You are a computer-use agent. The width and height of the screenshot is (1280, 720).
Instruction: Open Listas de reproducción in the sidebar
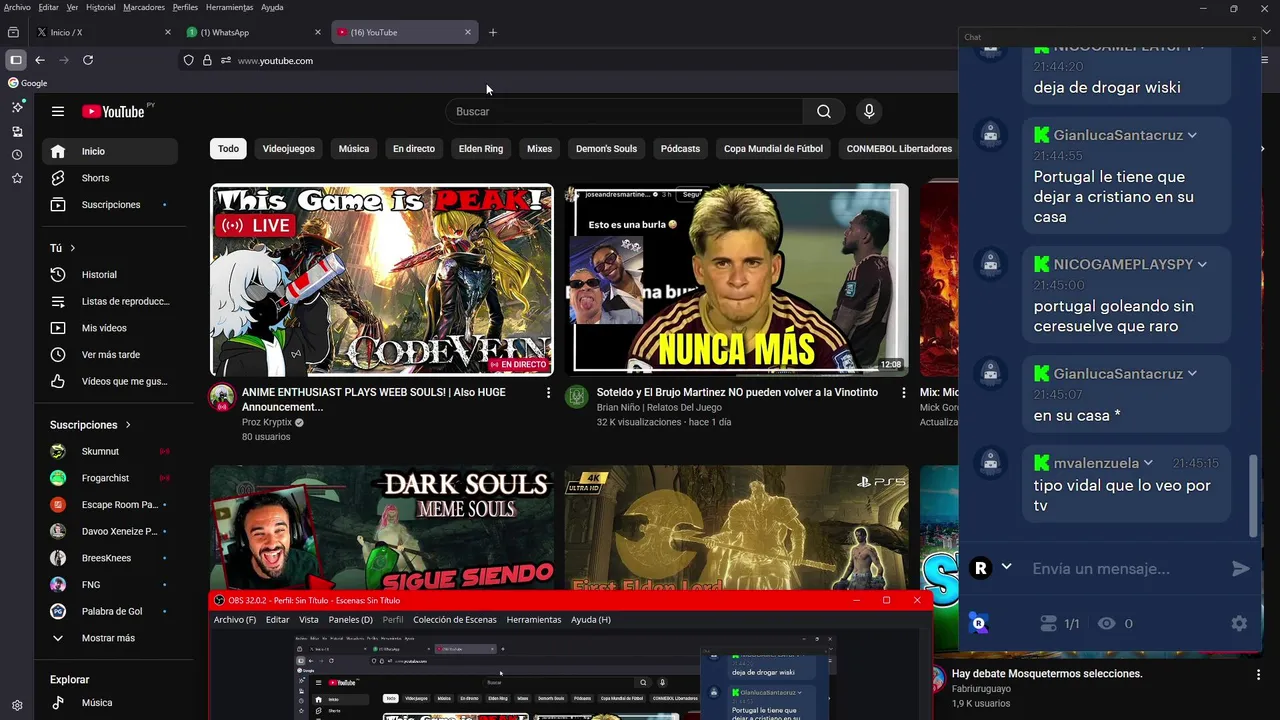pyautogui.click(x=110, y=301)
